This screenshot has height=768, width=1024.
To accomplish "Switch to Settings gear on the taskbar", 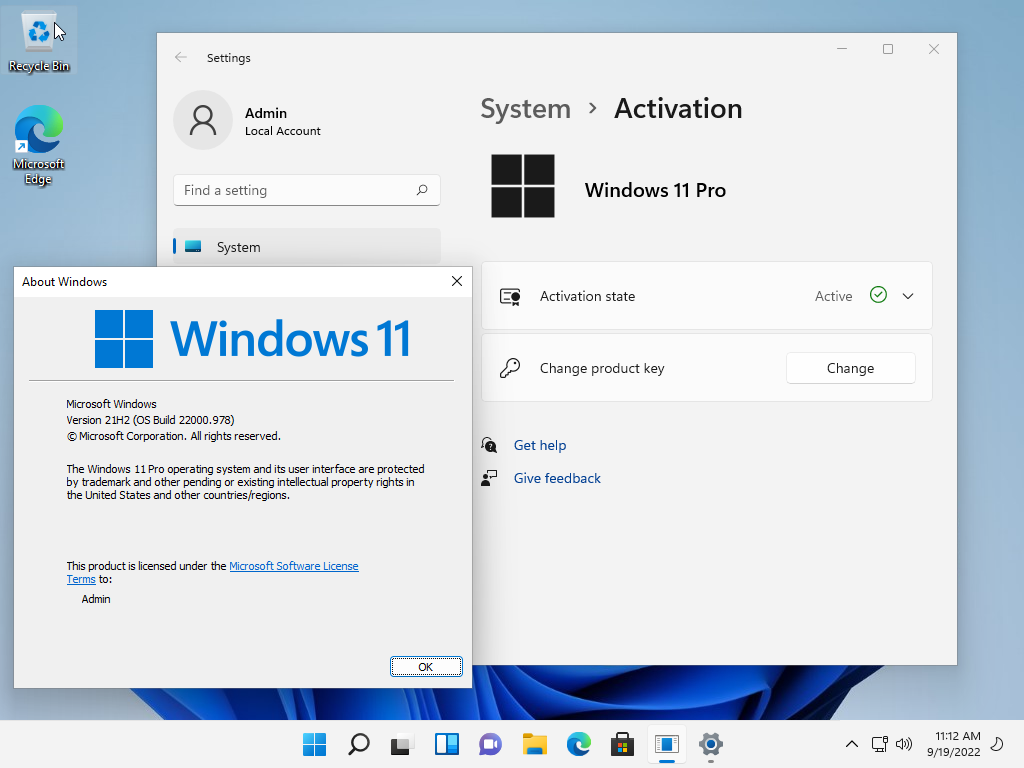I will 711,744.
